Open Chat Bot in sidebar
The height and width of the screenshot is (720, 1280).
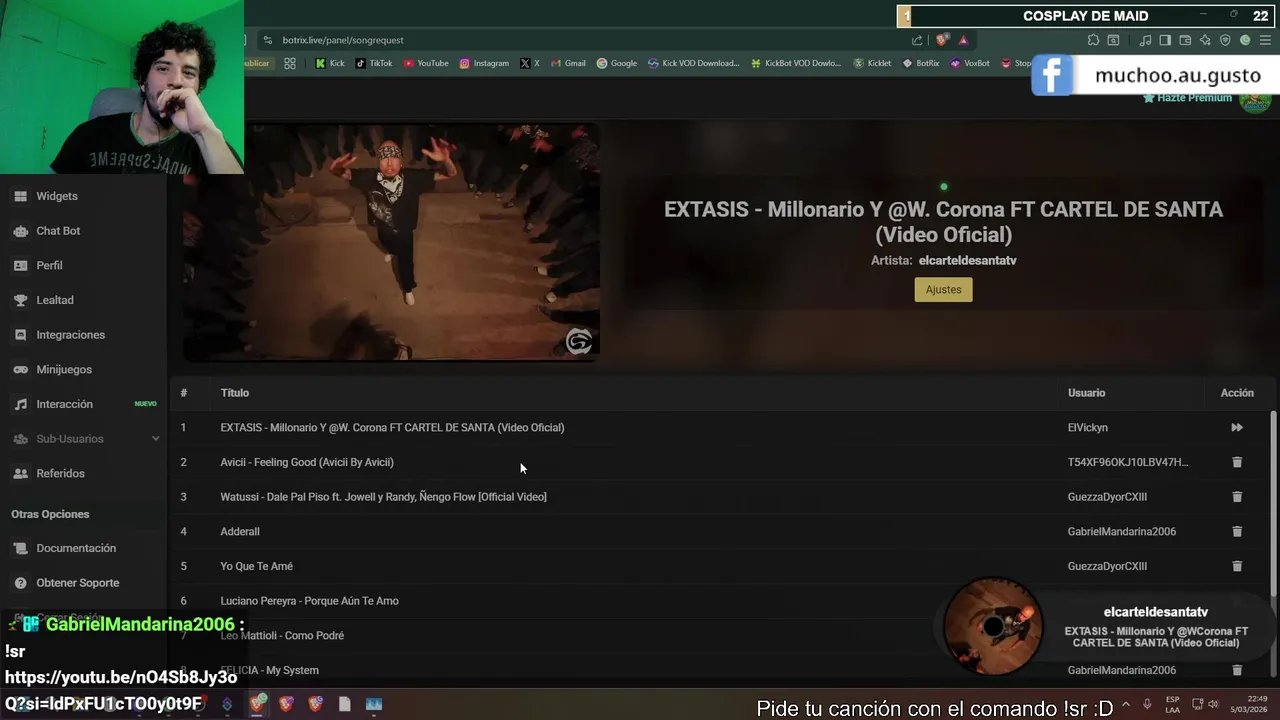pyautogui.click(x=58, y=231)
